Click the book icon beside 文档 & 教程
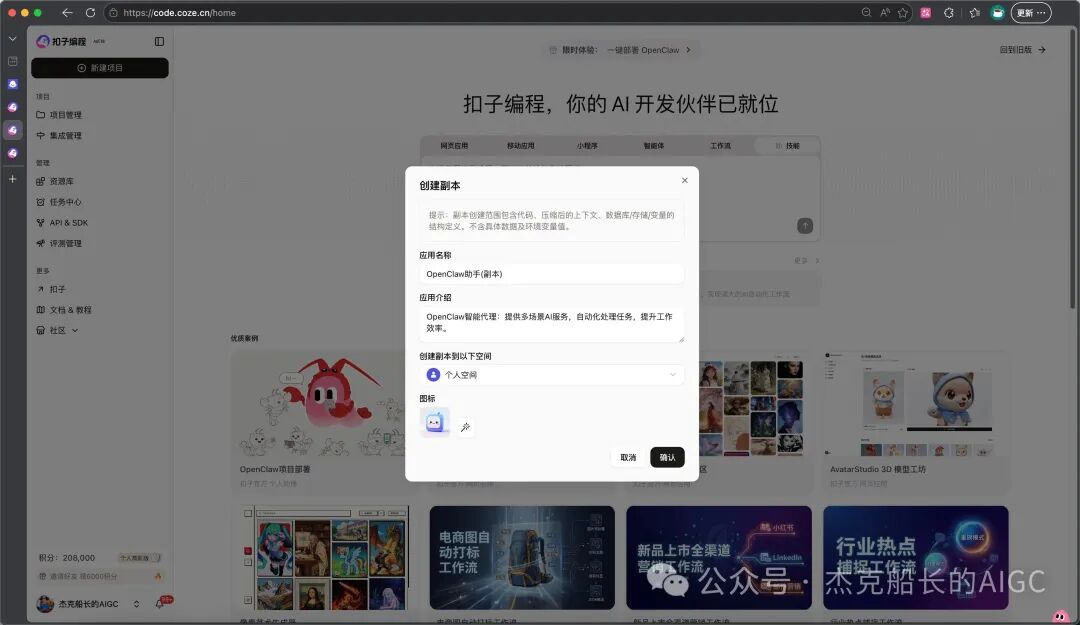This screenshot has height=625, width=1080. pyautogui.click(x=41, y=310)
